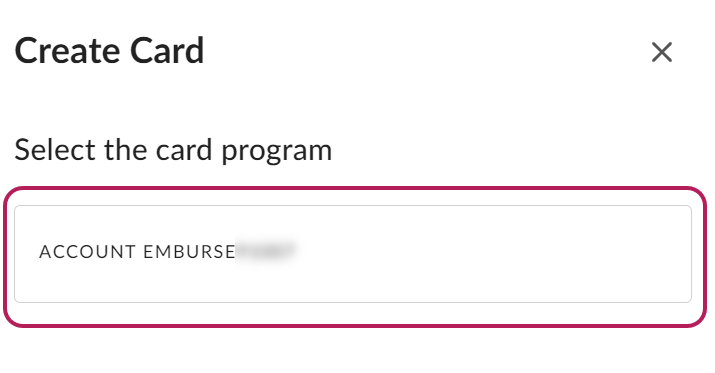Viewport: 715px width, 373px height.
Task: Activate the highlighted card program selection
Action: point(355,256)
